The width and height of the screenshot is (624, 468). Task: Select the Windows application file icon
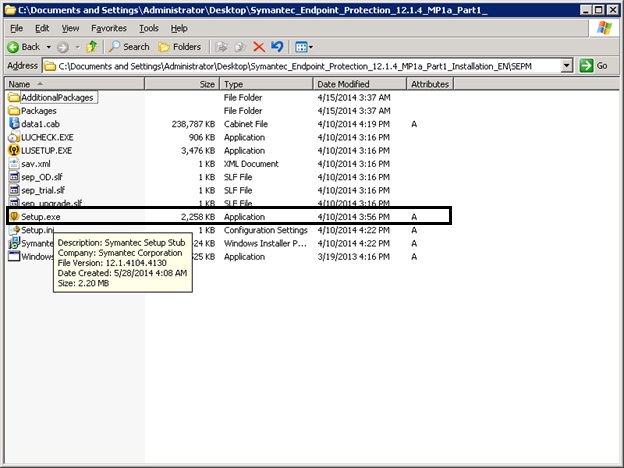(x=14, y=256)
